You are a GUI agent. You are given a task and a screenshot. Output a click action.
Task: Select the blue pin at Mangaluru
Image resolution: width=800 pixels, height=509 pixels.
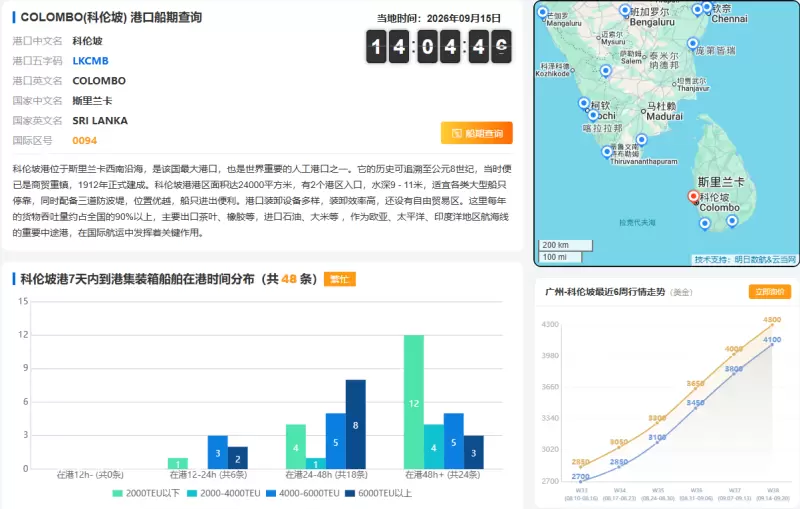(543, 12)
